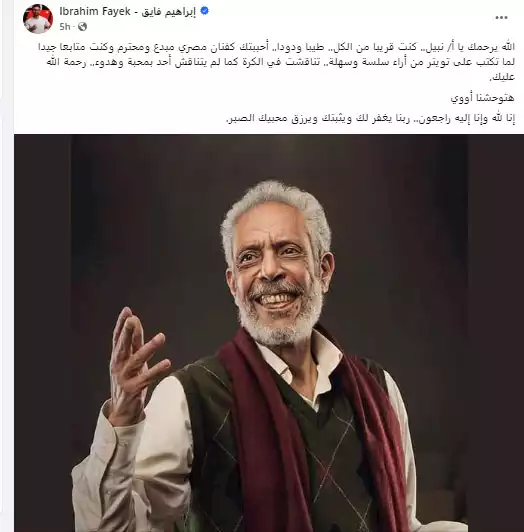Click the raised hand in the photo

tap(136, 365)
